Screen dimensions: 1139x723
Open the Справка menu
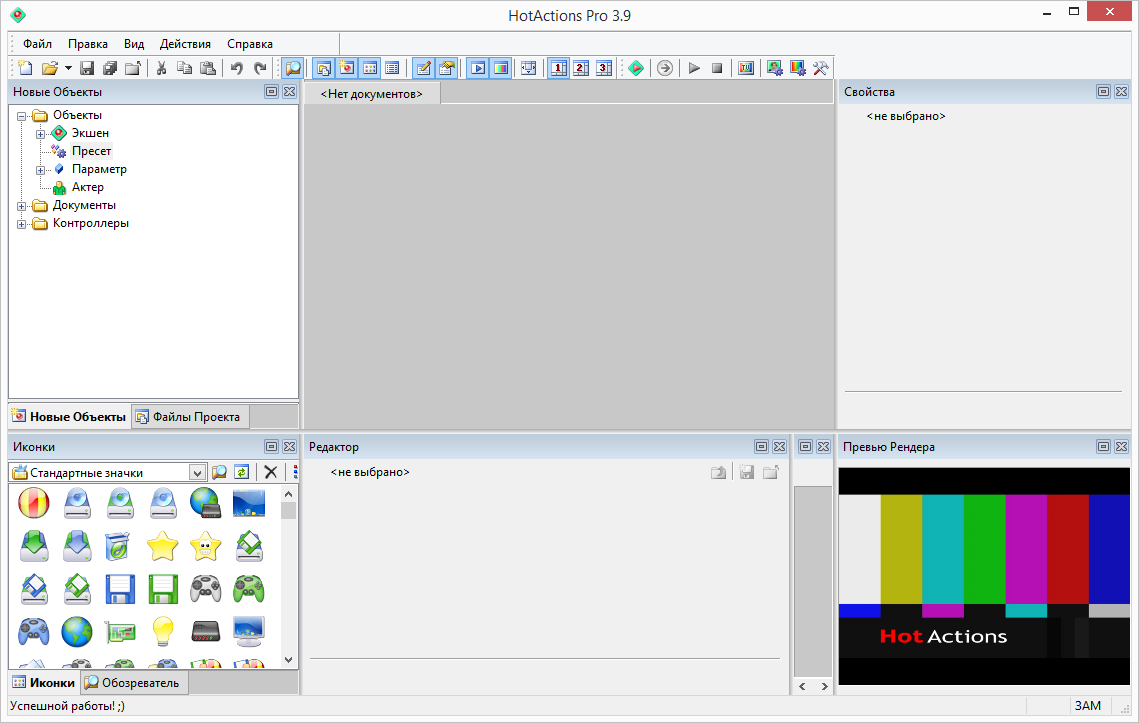click(250, 44)
